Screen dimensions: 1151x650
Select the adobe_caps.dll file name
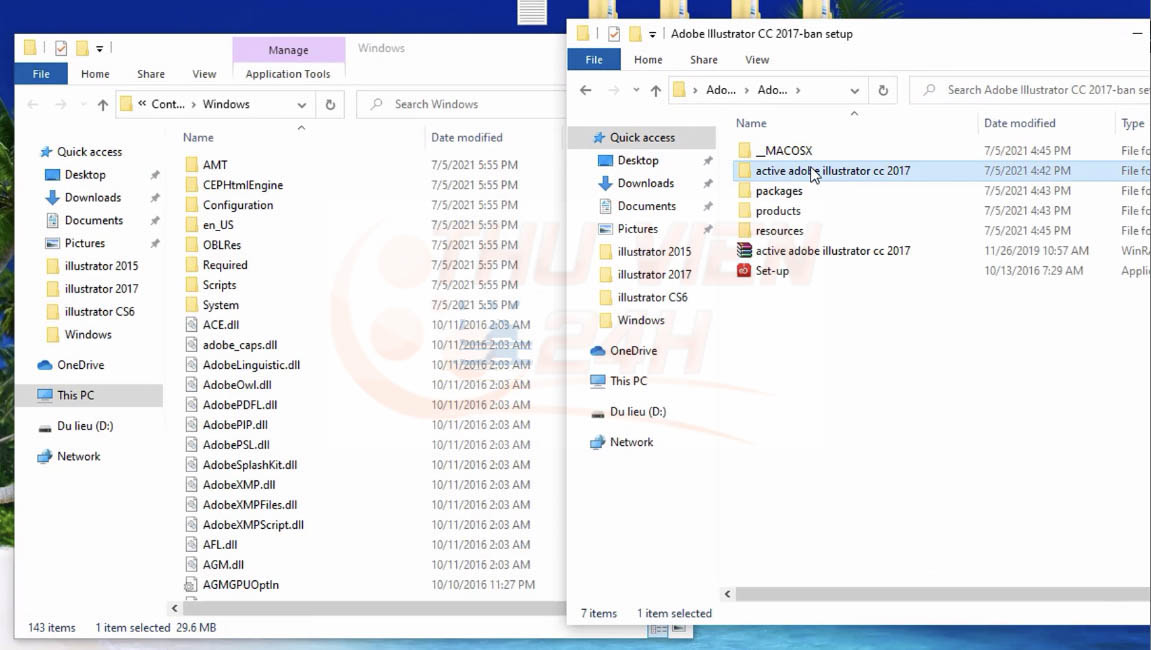click(240, 345)
